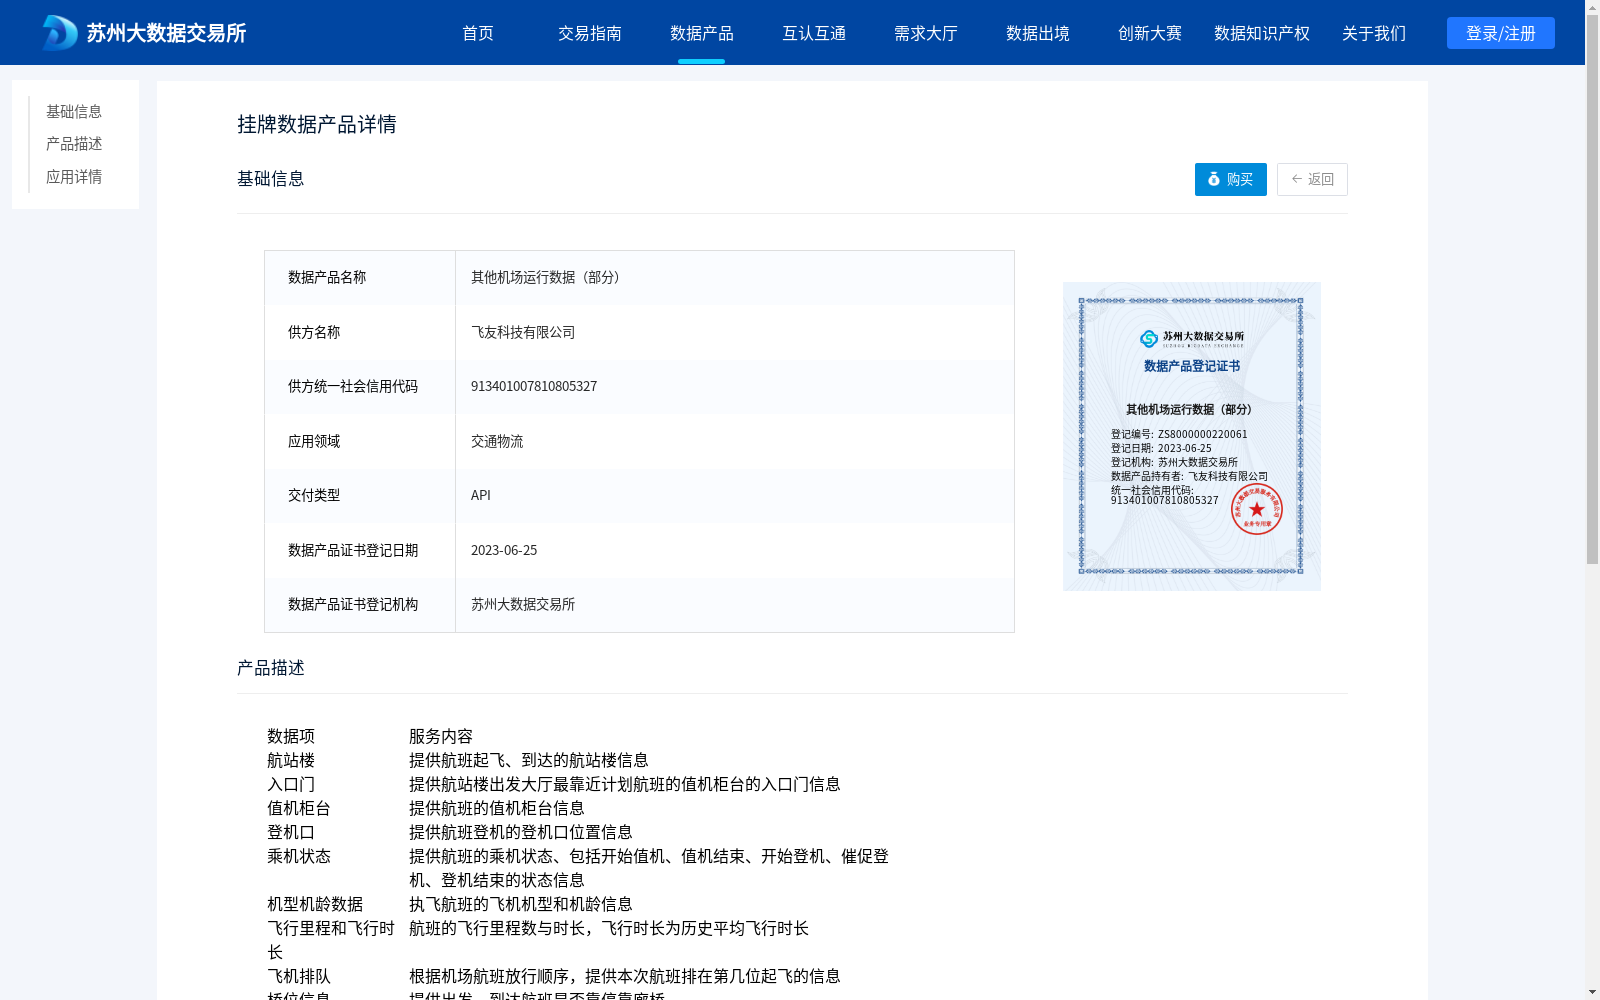Select registration date 2023-06-25 in table
The image size is (1600, 1000).
click(x=504, y=550)
